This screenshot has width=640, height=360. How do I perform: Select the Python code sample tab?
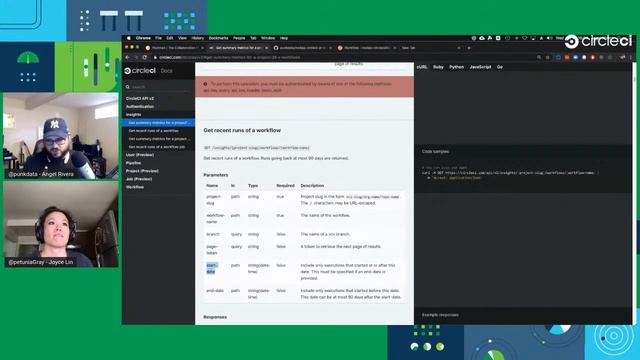456,67
